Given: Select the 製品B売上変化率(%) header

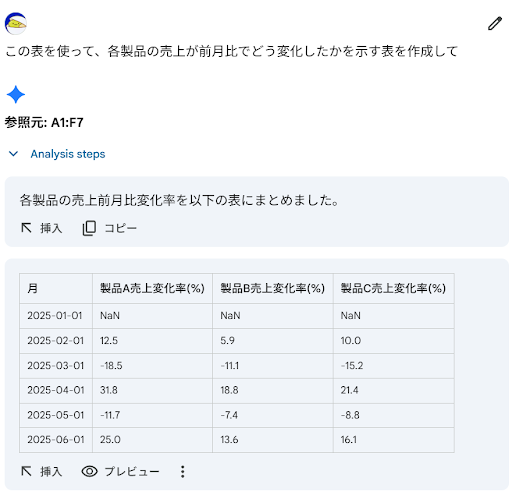Looking at the screenshot, I should (x=273, y=288).
